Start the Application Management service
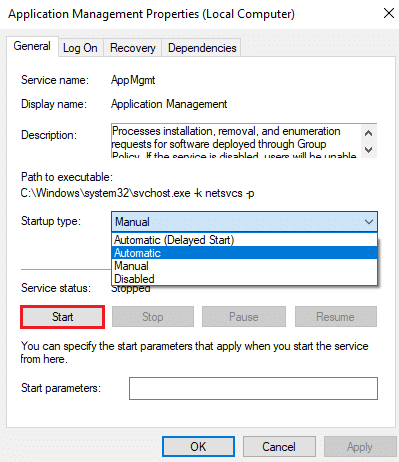 click(x=62, y=317)
